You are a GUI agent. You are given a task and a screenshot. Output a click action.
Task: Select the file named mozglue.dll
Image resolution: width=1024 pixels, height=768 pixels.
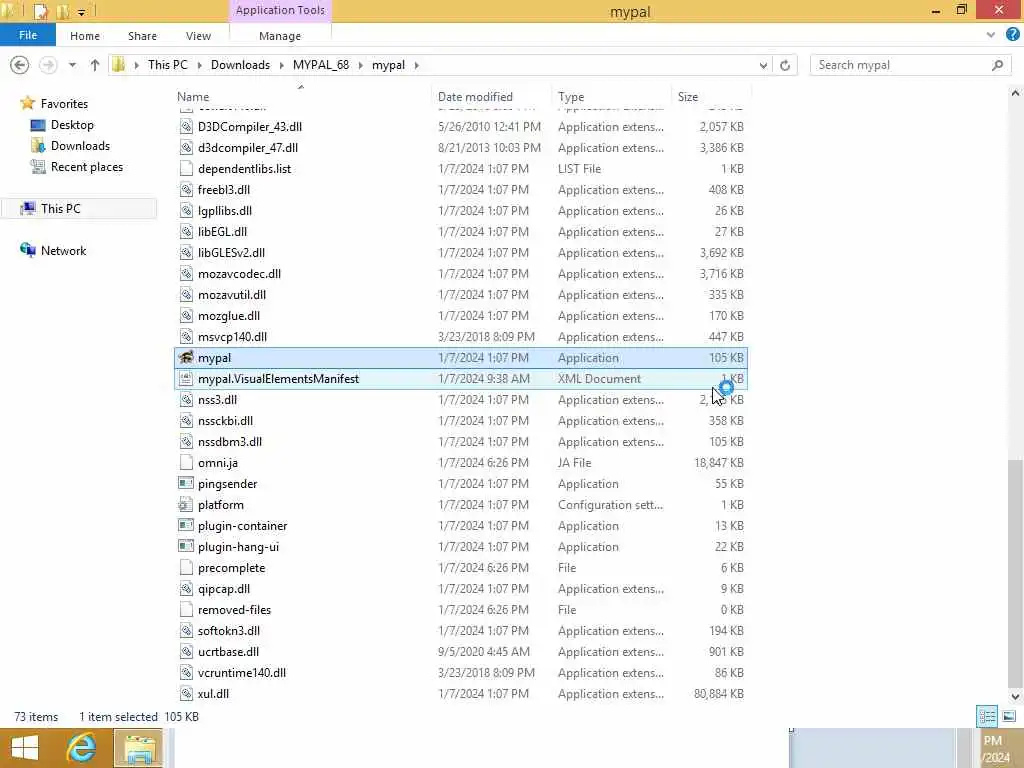(229, 315)
